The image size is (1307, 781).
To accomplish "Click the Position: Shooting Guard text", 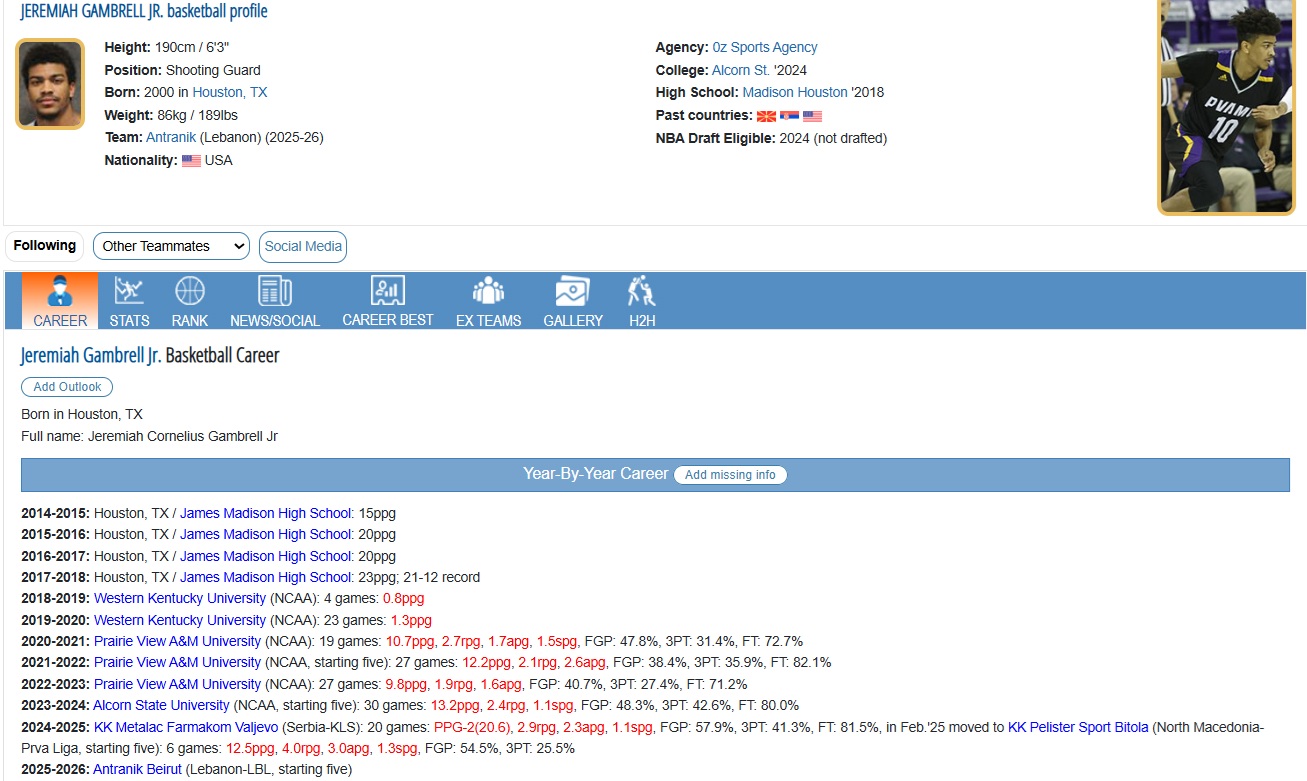I will [x=183, y=70].
